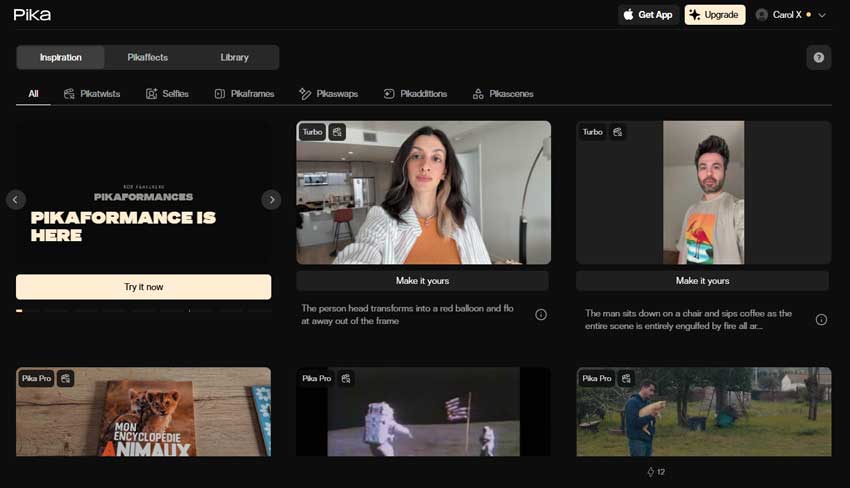Click Pikatwist icon on astronaut video

(x=346, y=378)
